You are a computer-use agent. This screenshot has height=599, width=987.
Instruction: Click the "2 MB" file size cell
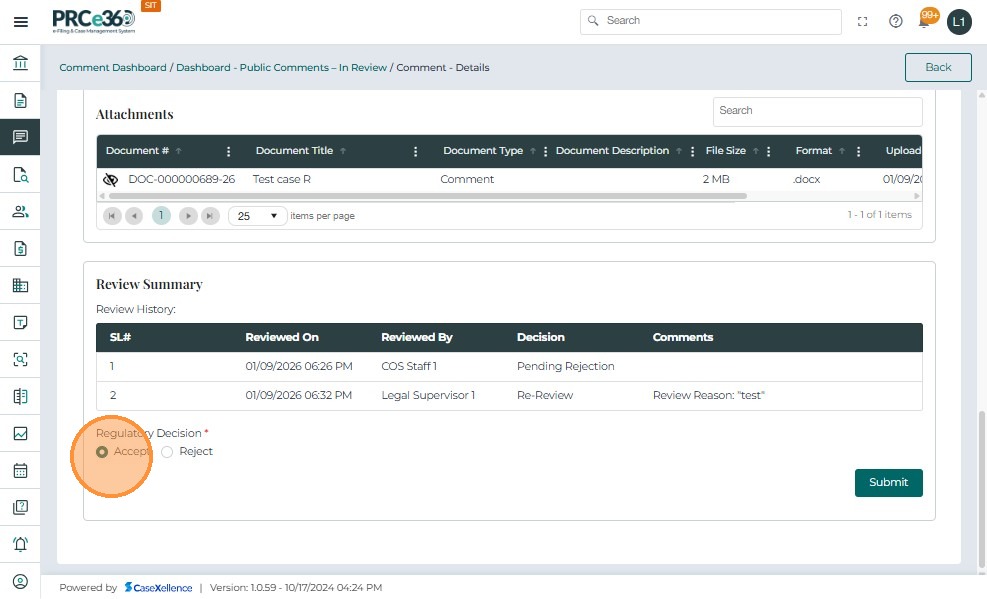[716, 179]
